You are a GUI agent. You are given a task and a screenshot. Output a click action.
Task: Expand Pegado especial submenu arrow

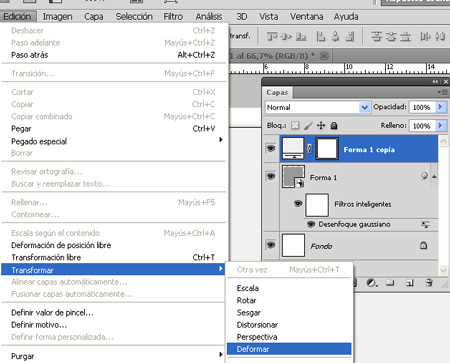pos(220,140)
